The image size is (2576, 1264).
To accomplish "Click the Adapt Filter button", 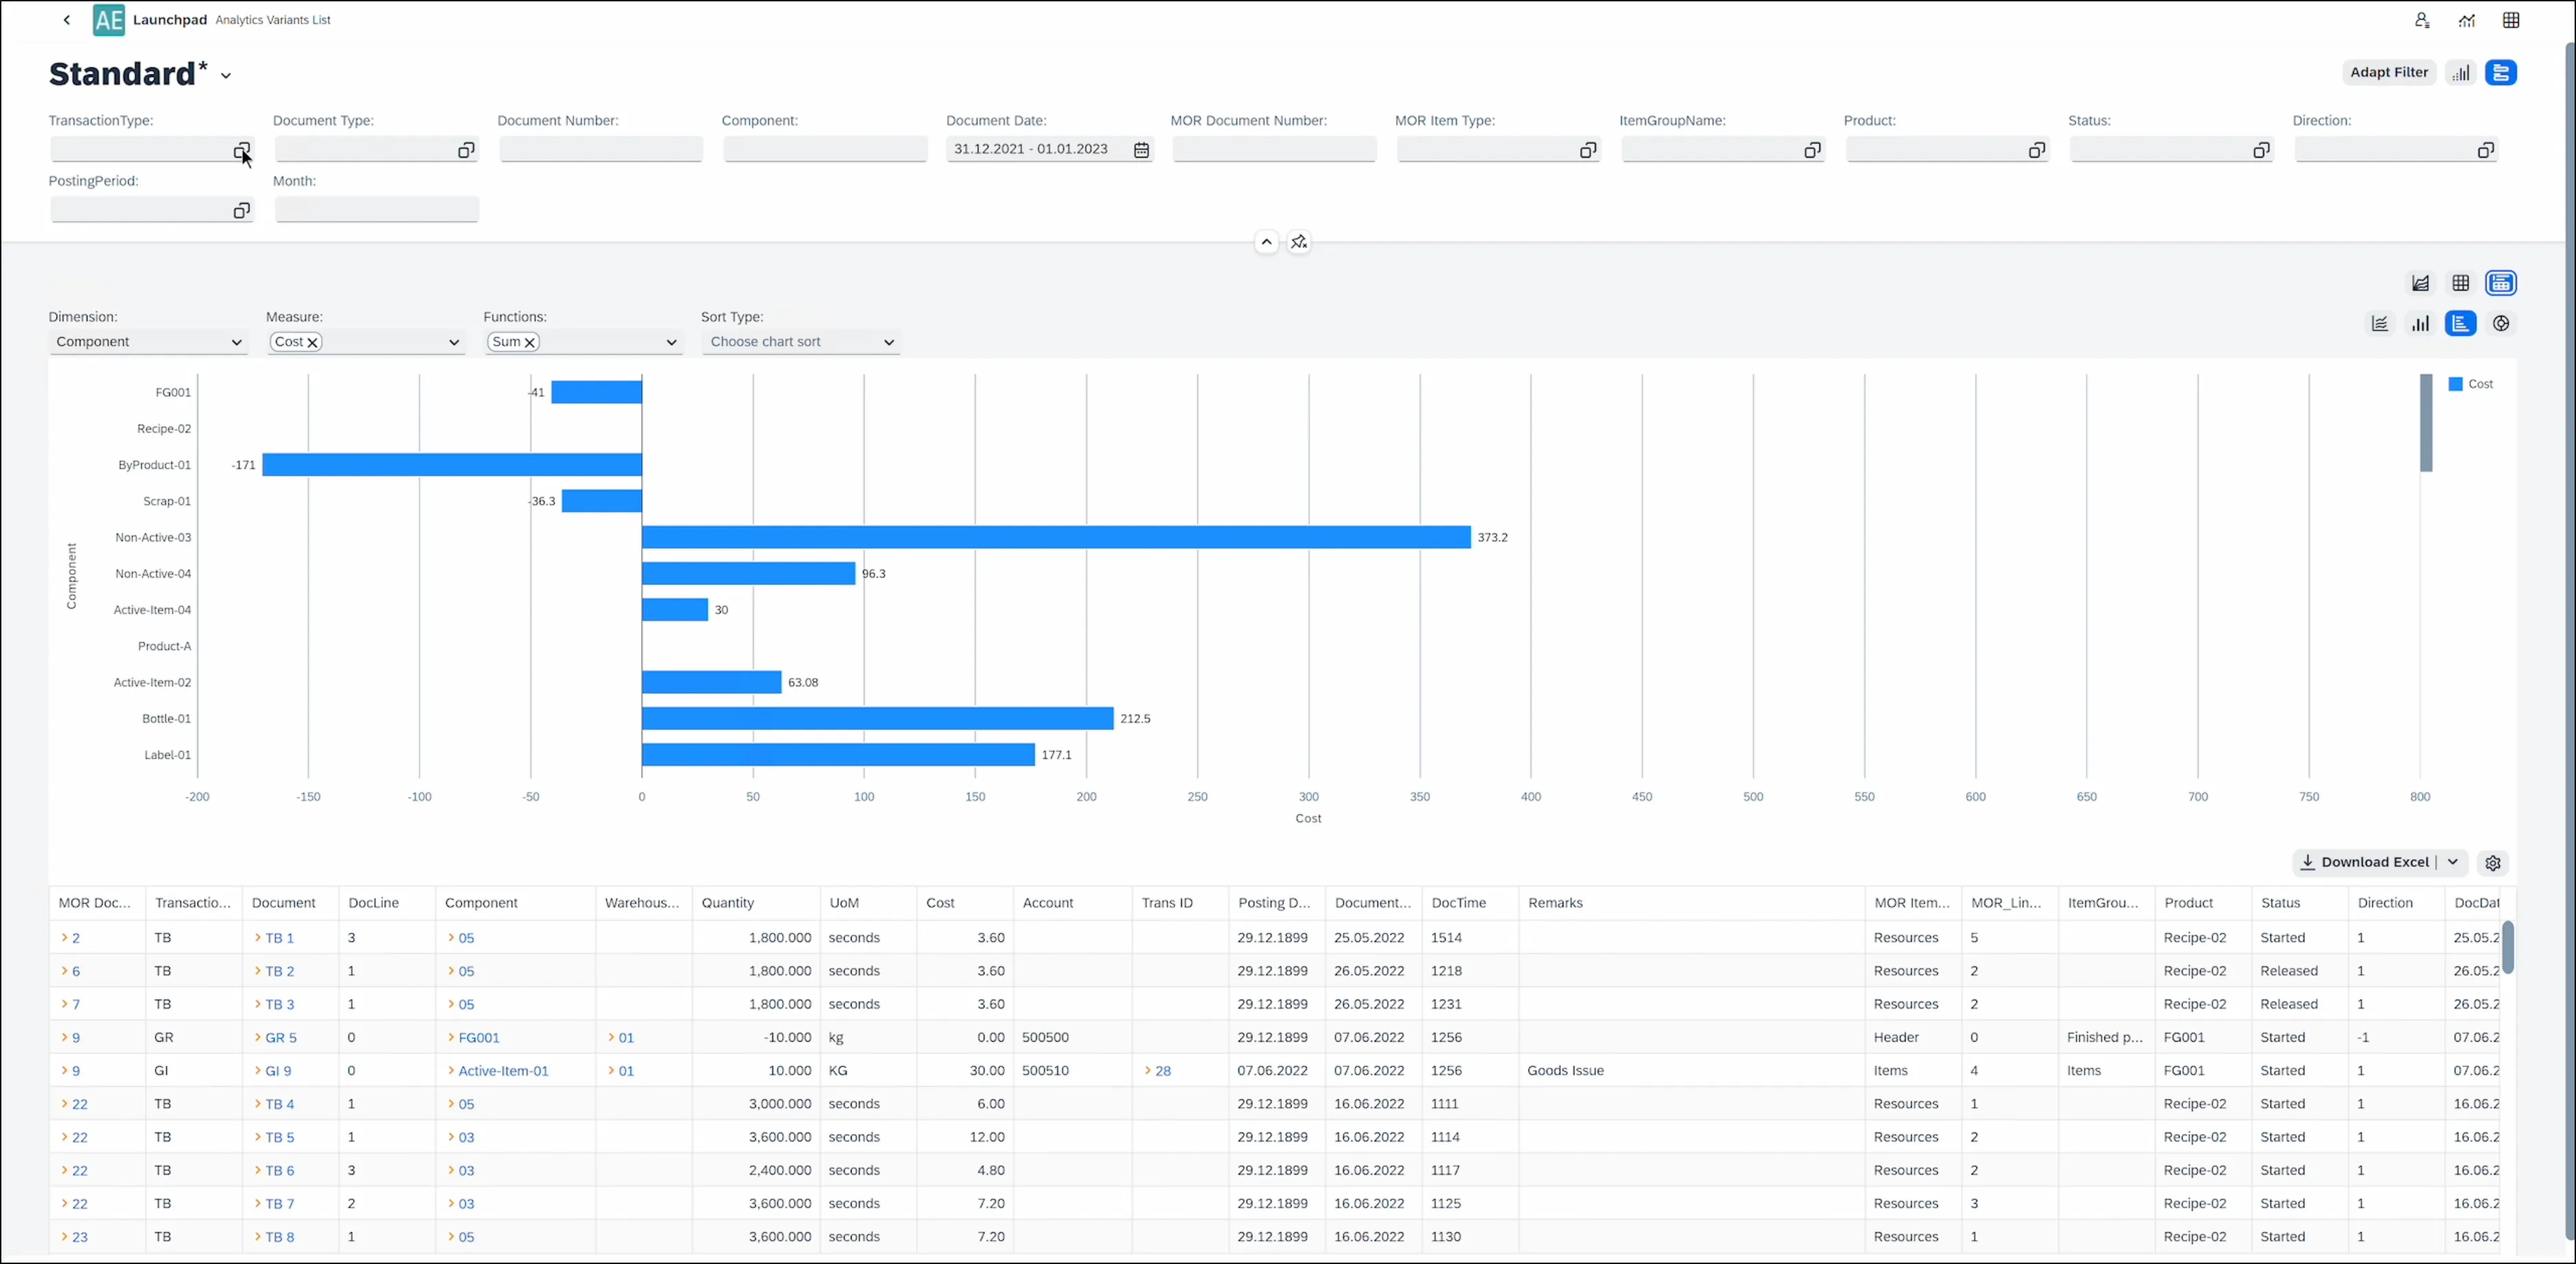I will tap(2388, 72).
